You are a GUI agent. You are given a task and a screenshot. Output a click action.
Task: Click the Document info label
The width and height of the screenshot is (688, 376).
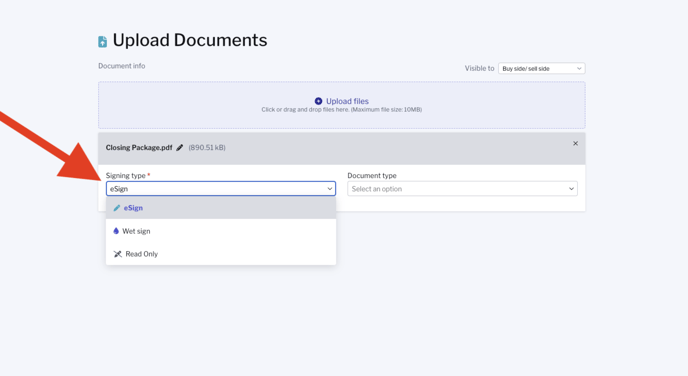pos(122,66)
